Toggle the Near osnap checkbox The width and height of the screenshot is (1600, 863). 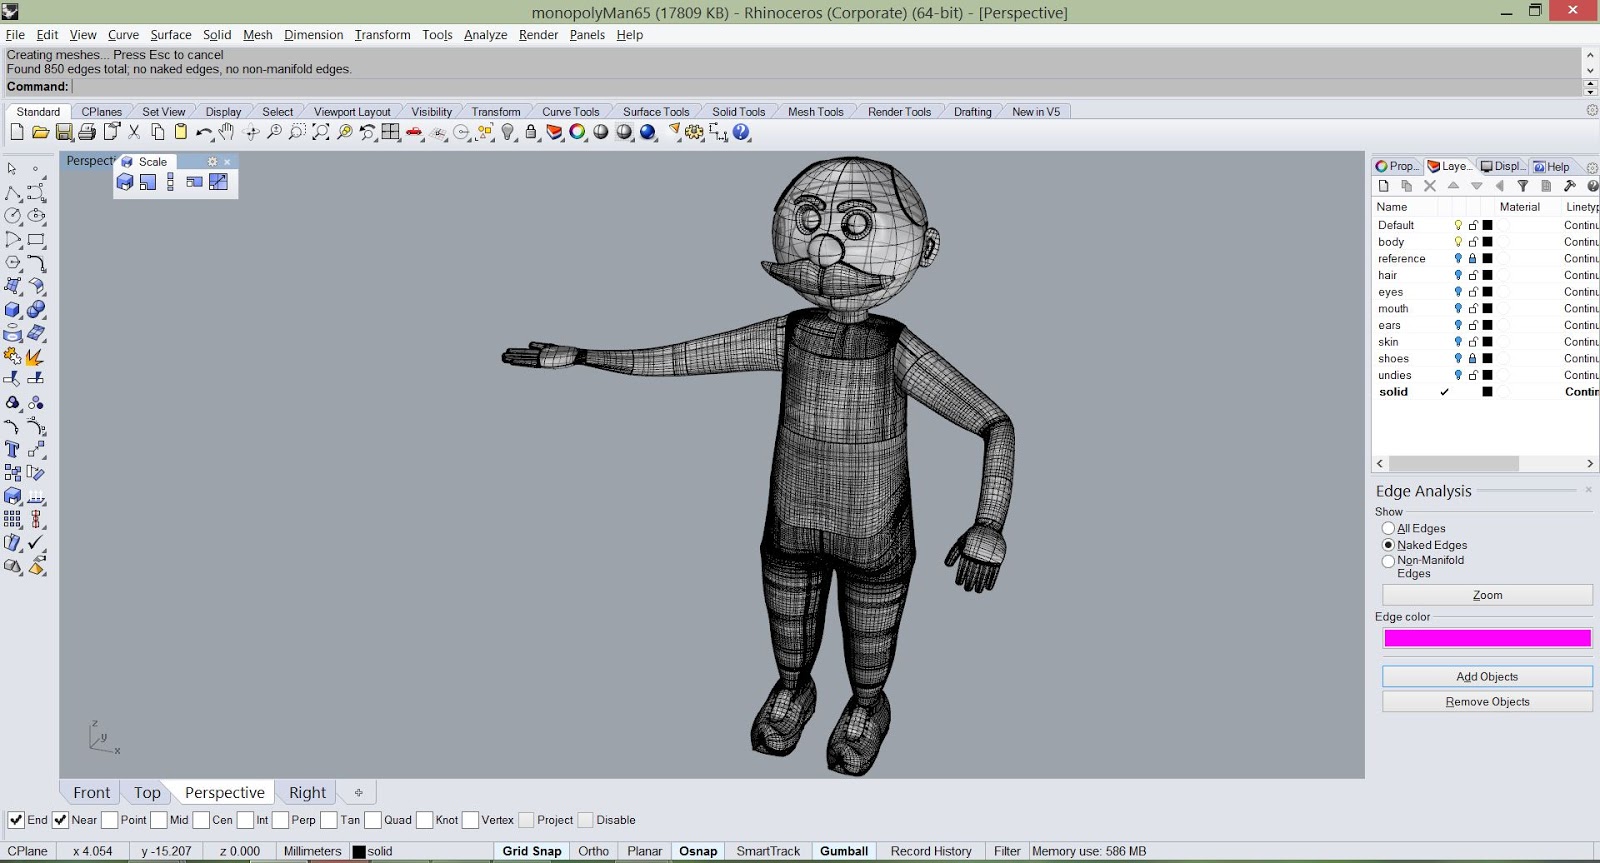[60, 820]
